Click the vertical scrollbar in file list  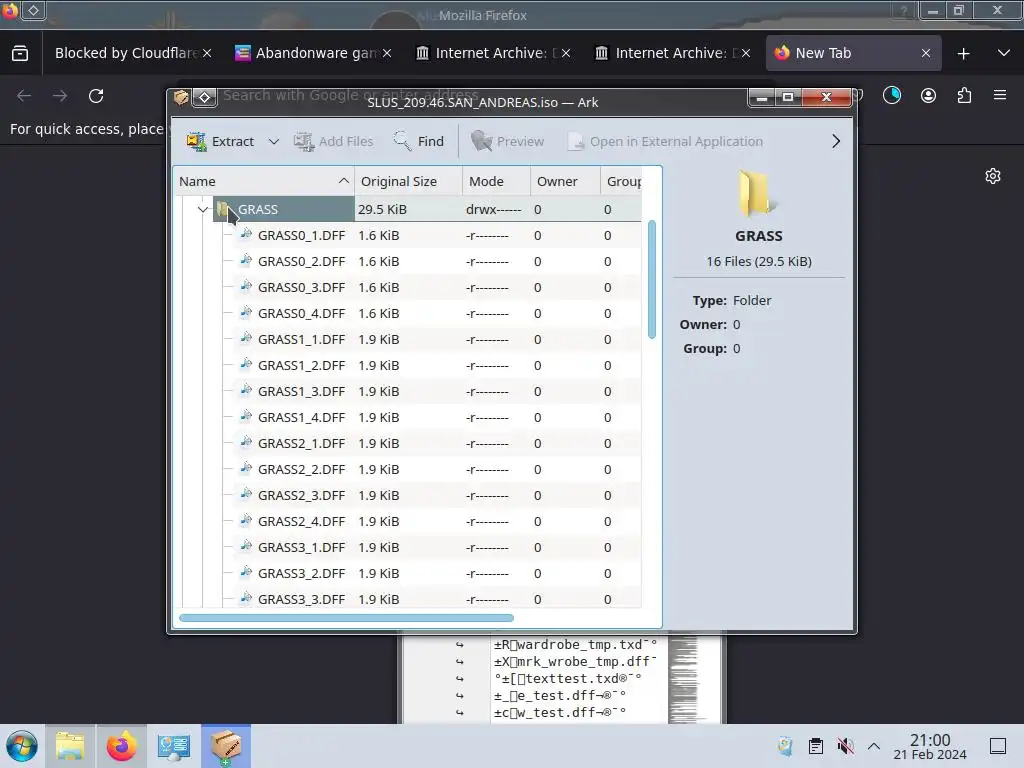pos(651,280)
